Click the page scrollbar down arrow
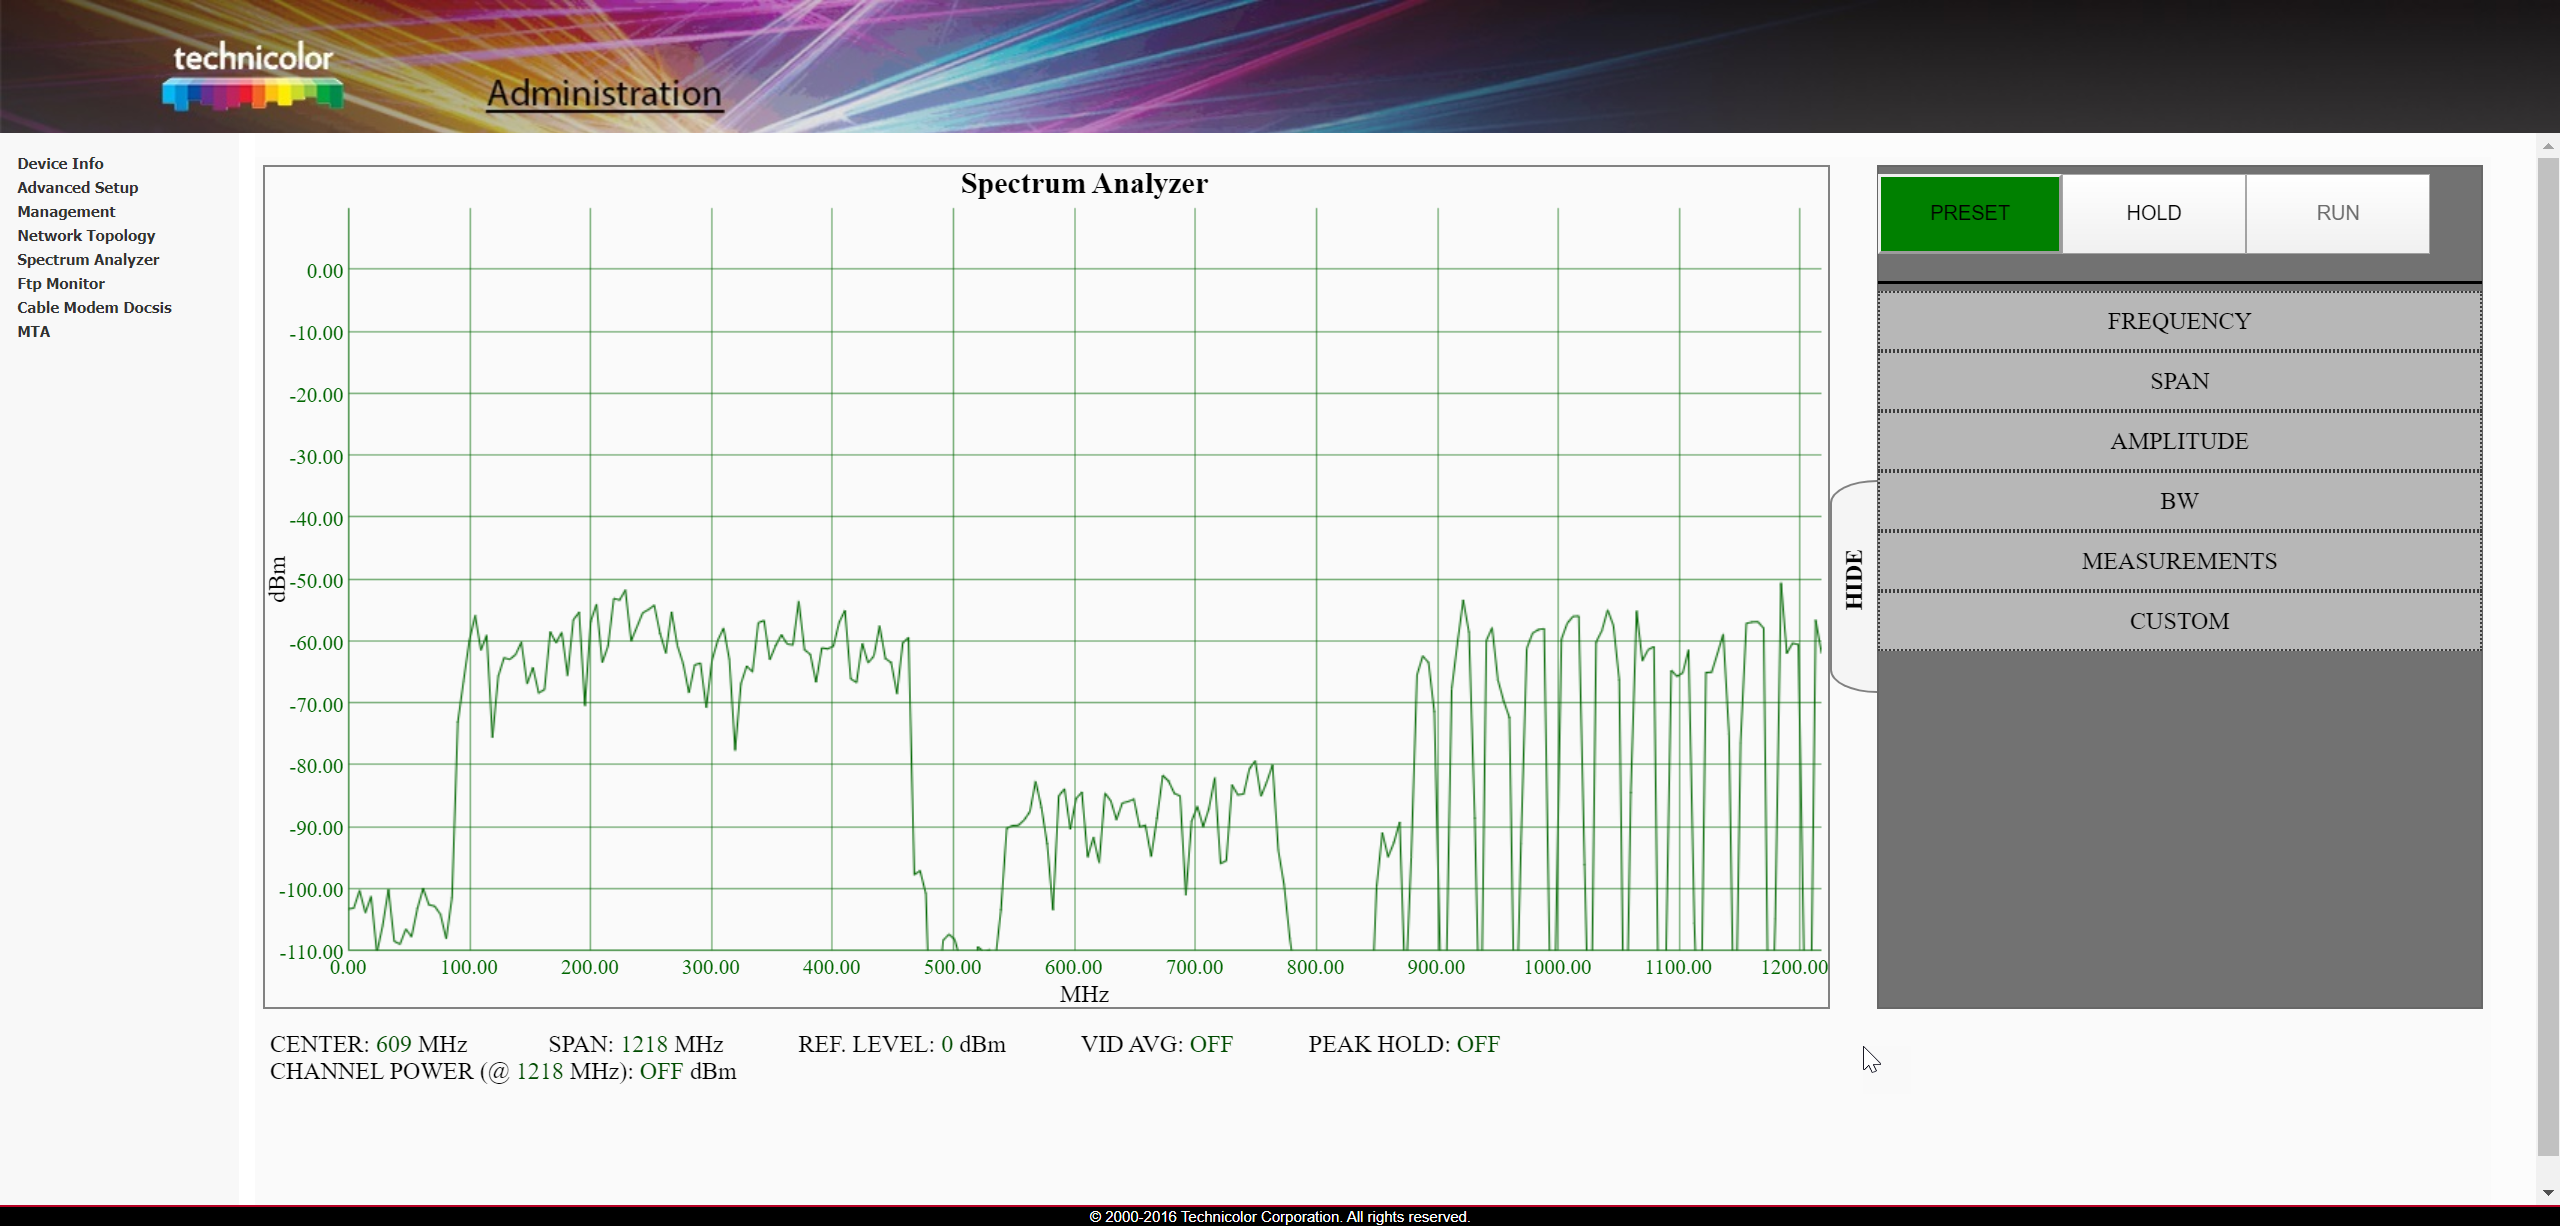The width and height of the screenshot is (2560, 1226). 2547,1192
